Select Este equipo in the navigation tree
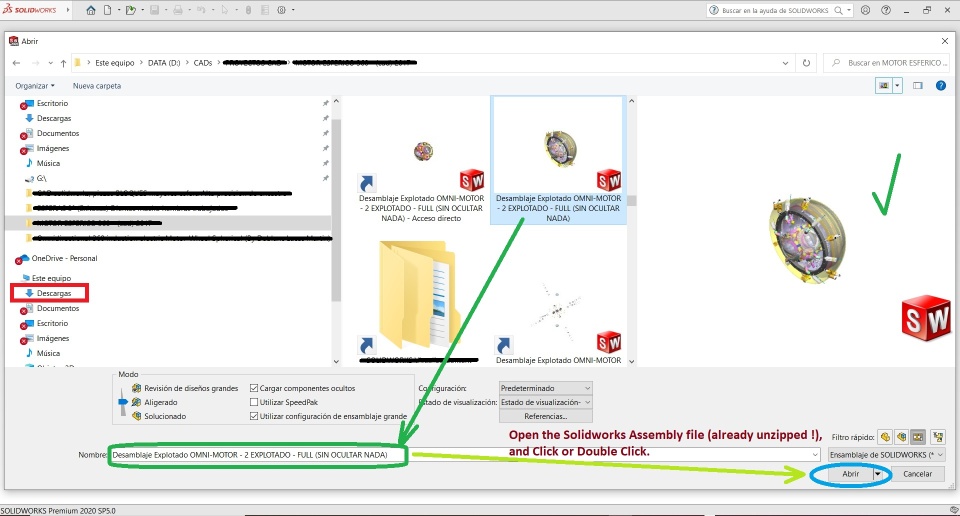The width and height of the screenshot is (960, 516). pyautogui.click(x=51, y=278)
